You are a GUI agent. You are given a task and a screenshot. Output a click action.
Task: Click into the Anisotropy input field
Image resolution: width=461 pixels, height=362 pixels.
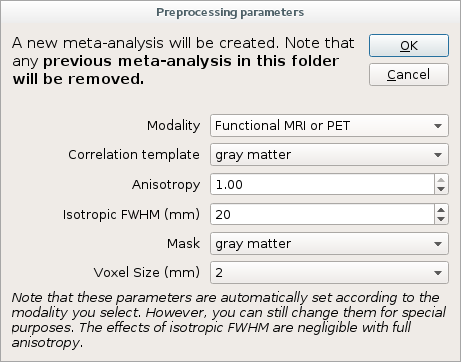[x=322, y=184]
